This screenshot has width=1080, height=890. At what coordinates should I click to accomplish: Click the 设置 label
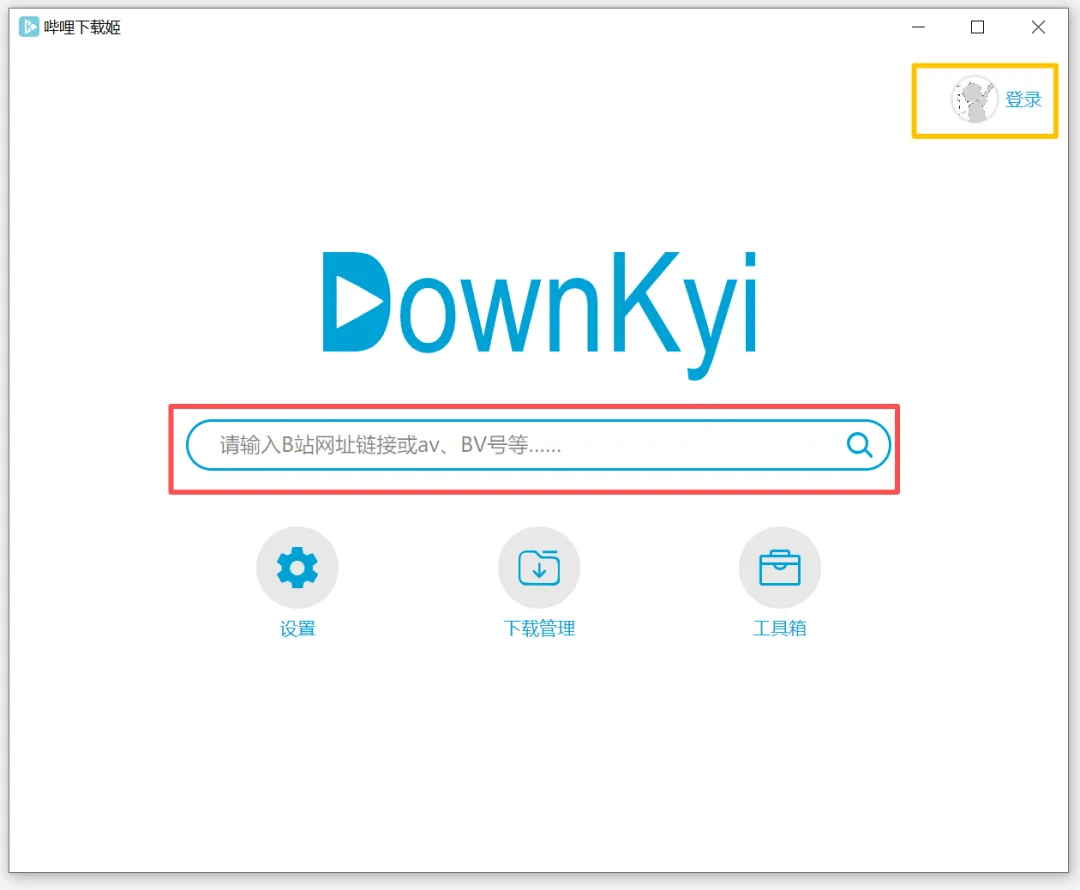[298, 628]
